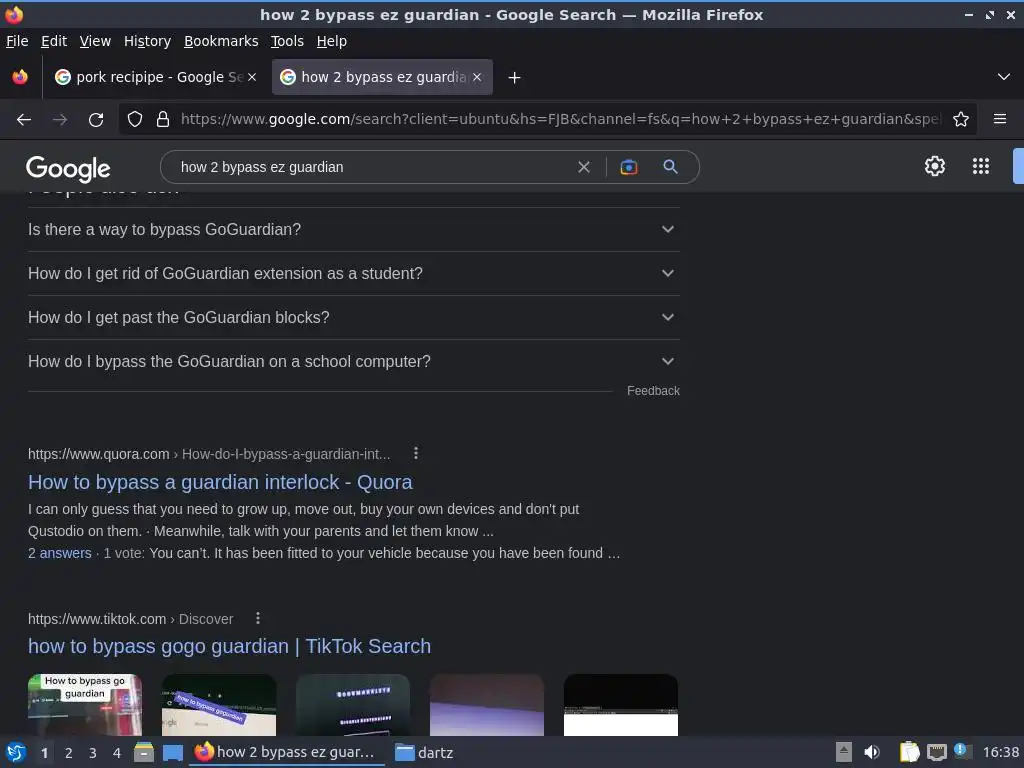Open 'How to bypass go guardian' video thumbnail
This screenshot has height=768, width=1024.
coord(85,705)
